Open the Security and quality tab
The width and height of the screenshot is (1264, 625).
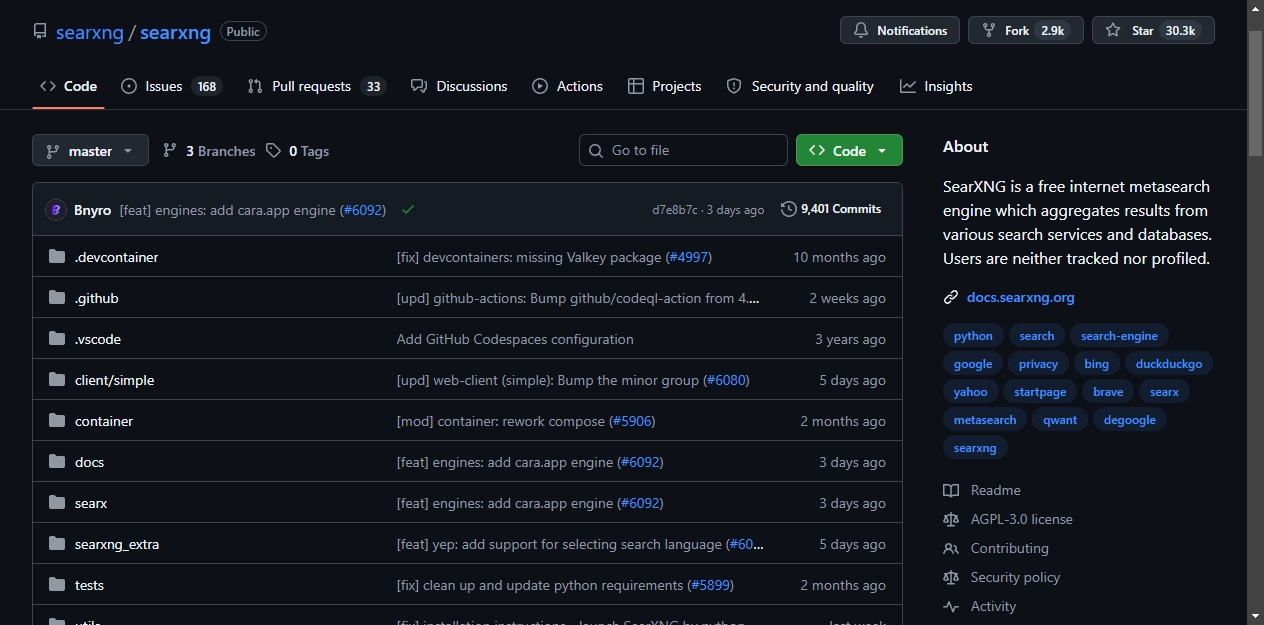coord(800,86)
